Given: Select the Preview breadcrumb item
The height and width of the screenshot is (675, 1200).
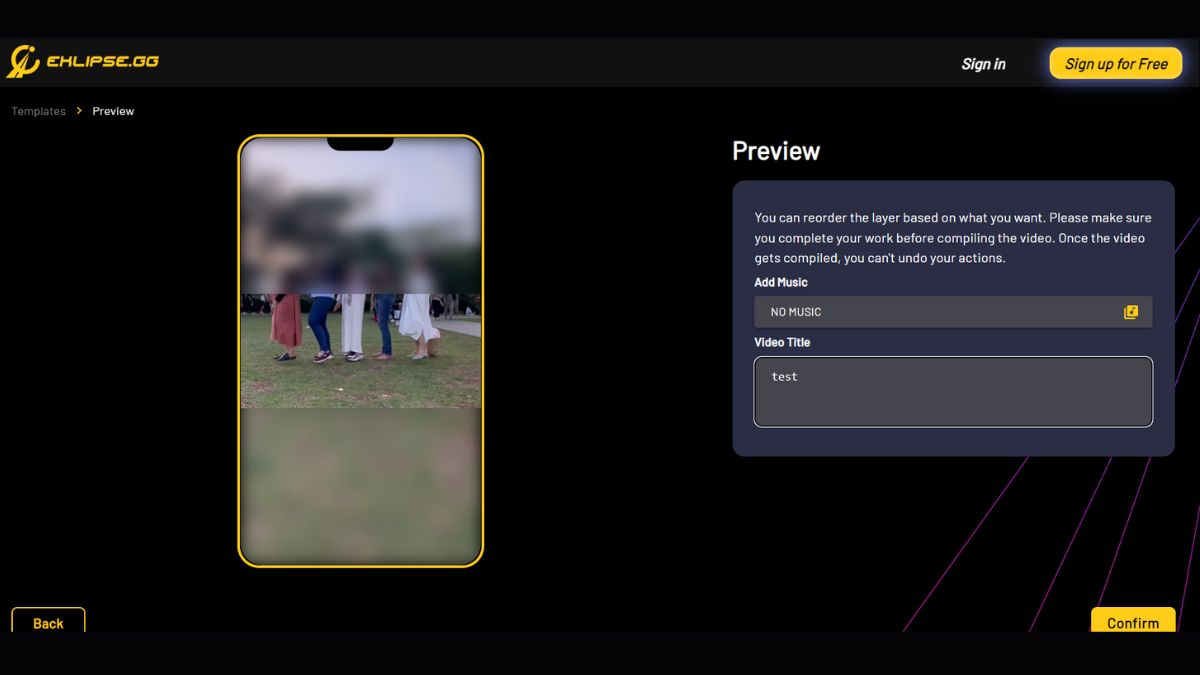Looking at the screenshot, I should [x=113, y=111].
